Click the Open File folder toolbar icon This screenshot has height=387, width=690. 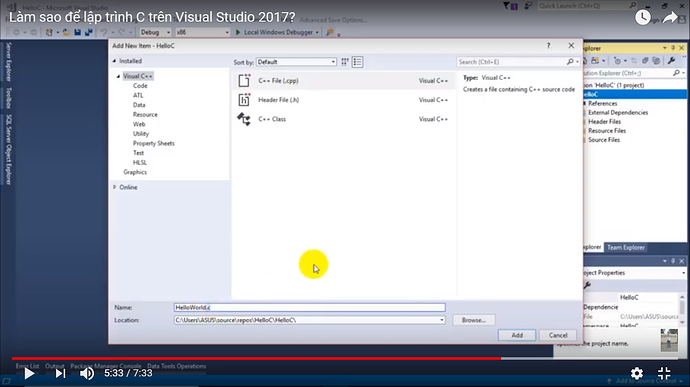click(x=66, y=32)
